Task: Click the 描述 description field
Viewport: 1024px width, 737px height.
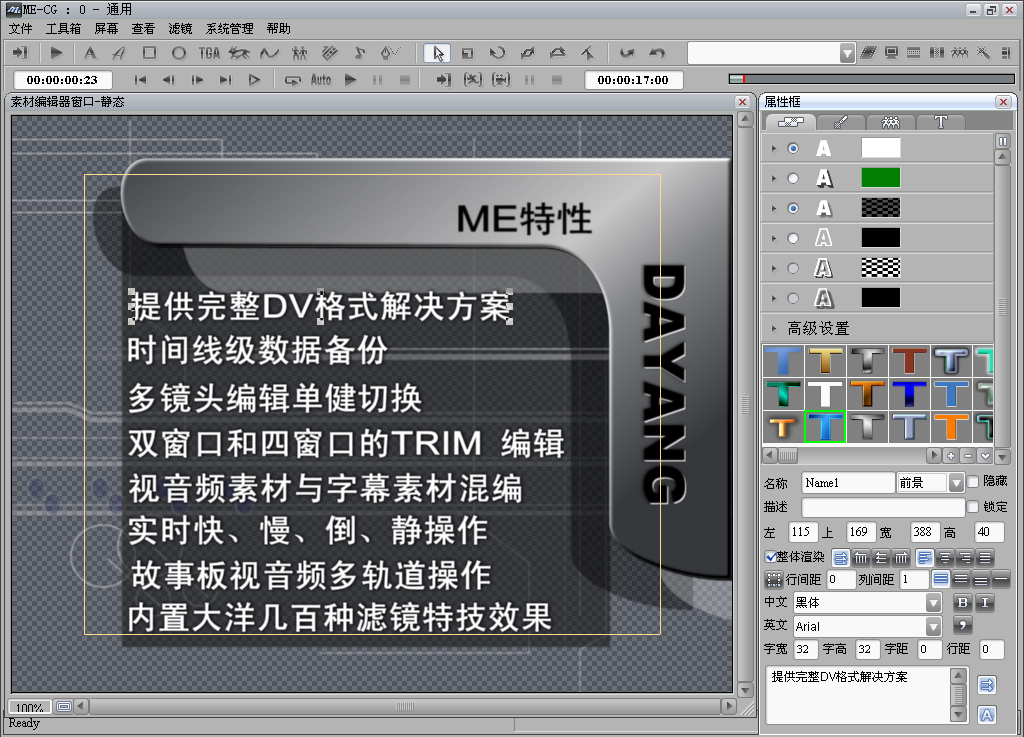Action: (x=883, y=507)
